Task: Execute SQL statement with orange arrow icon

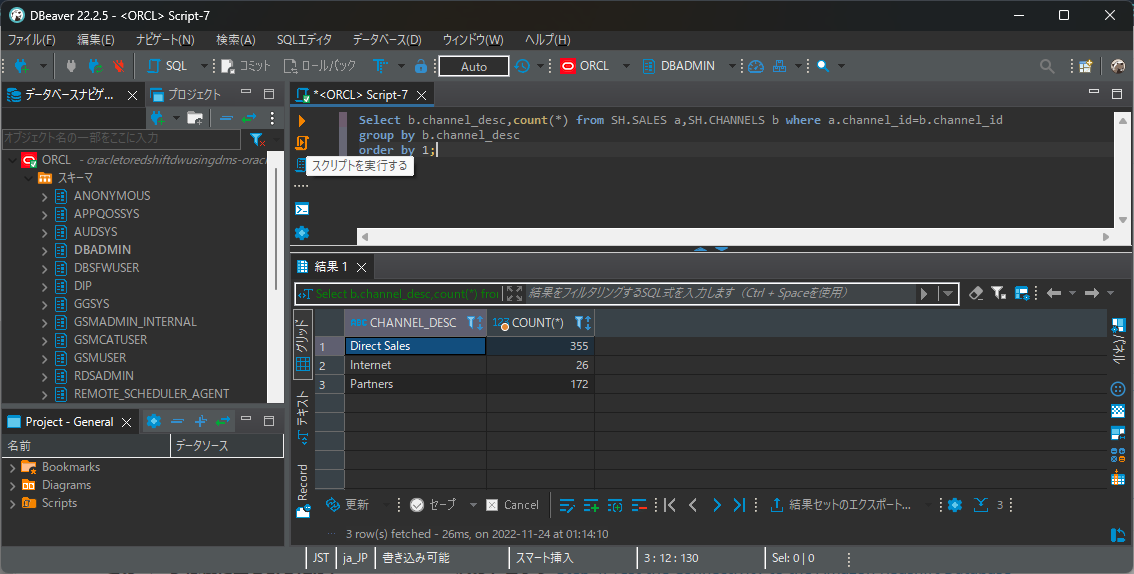Action: 302,121
